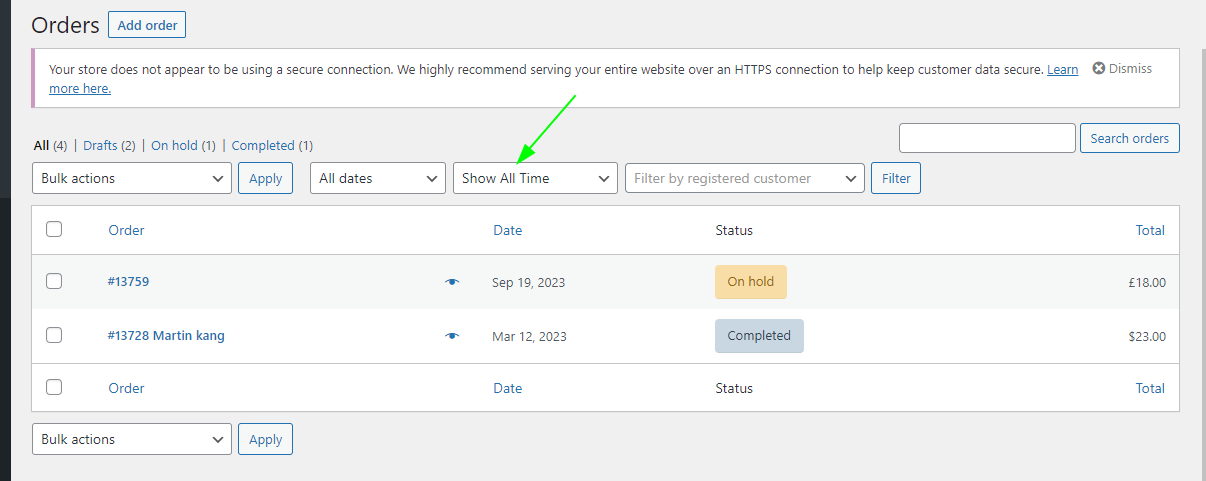Check the box for order #13759
This screenshot has width=1206, height=481.
(54, 281)
